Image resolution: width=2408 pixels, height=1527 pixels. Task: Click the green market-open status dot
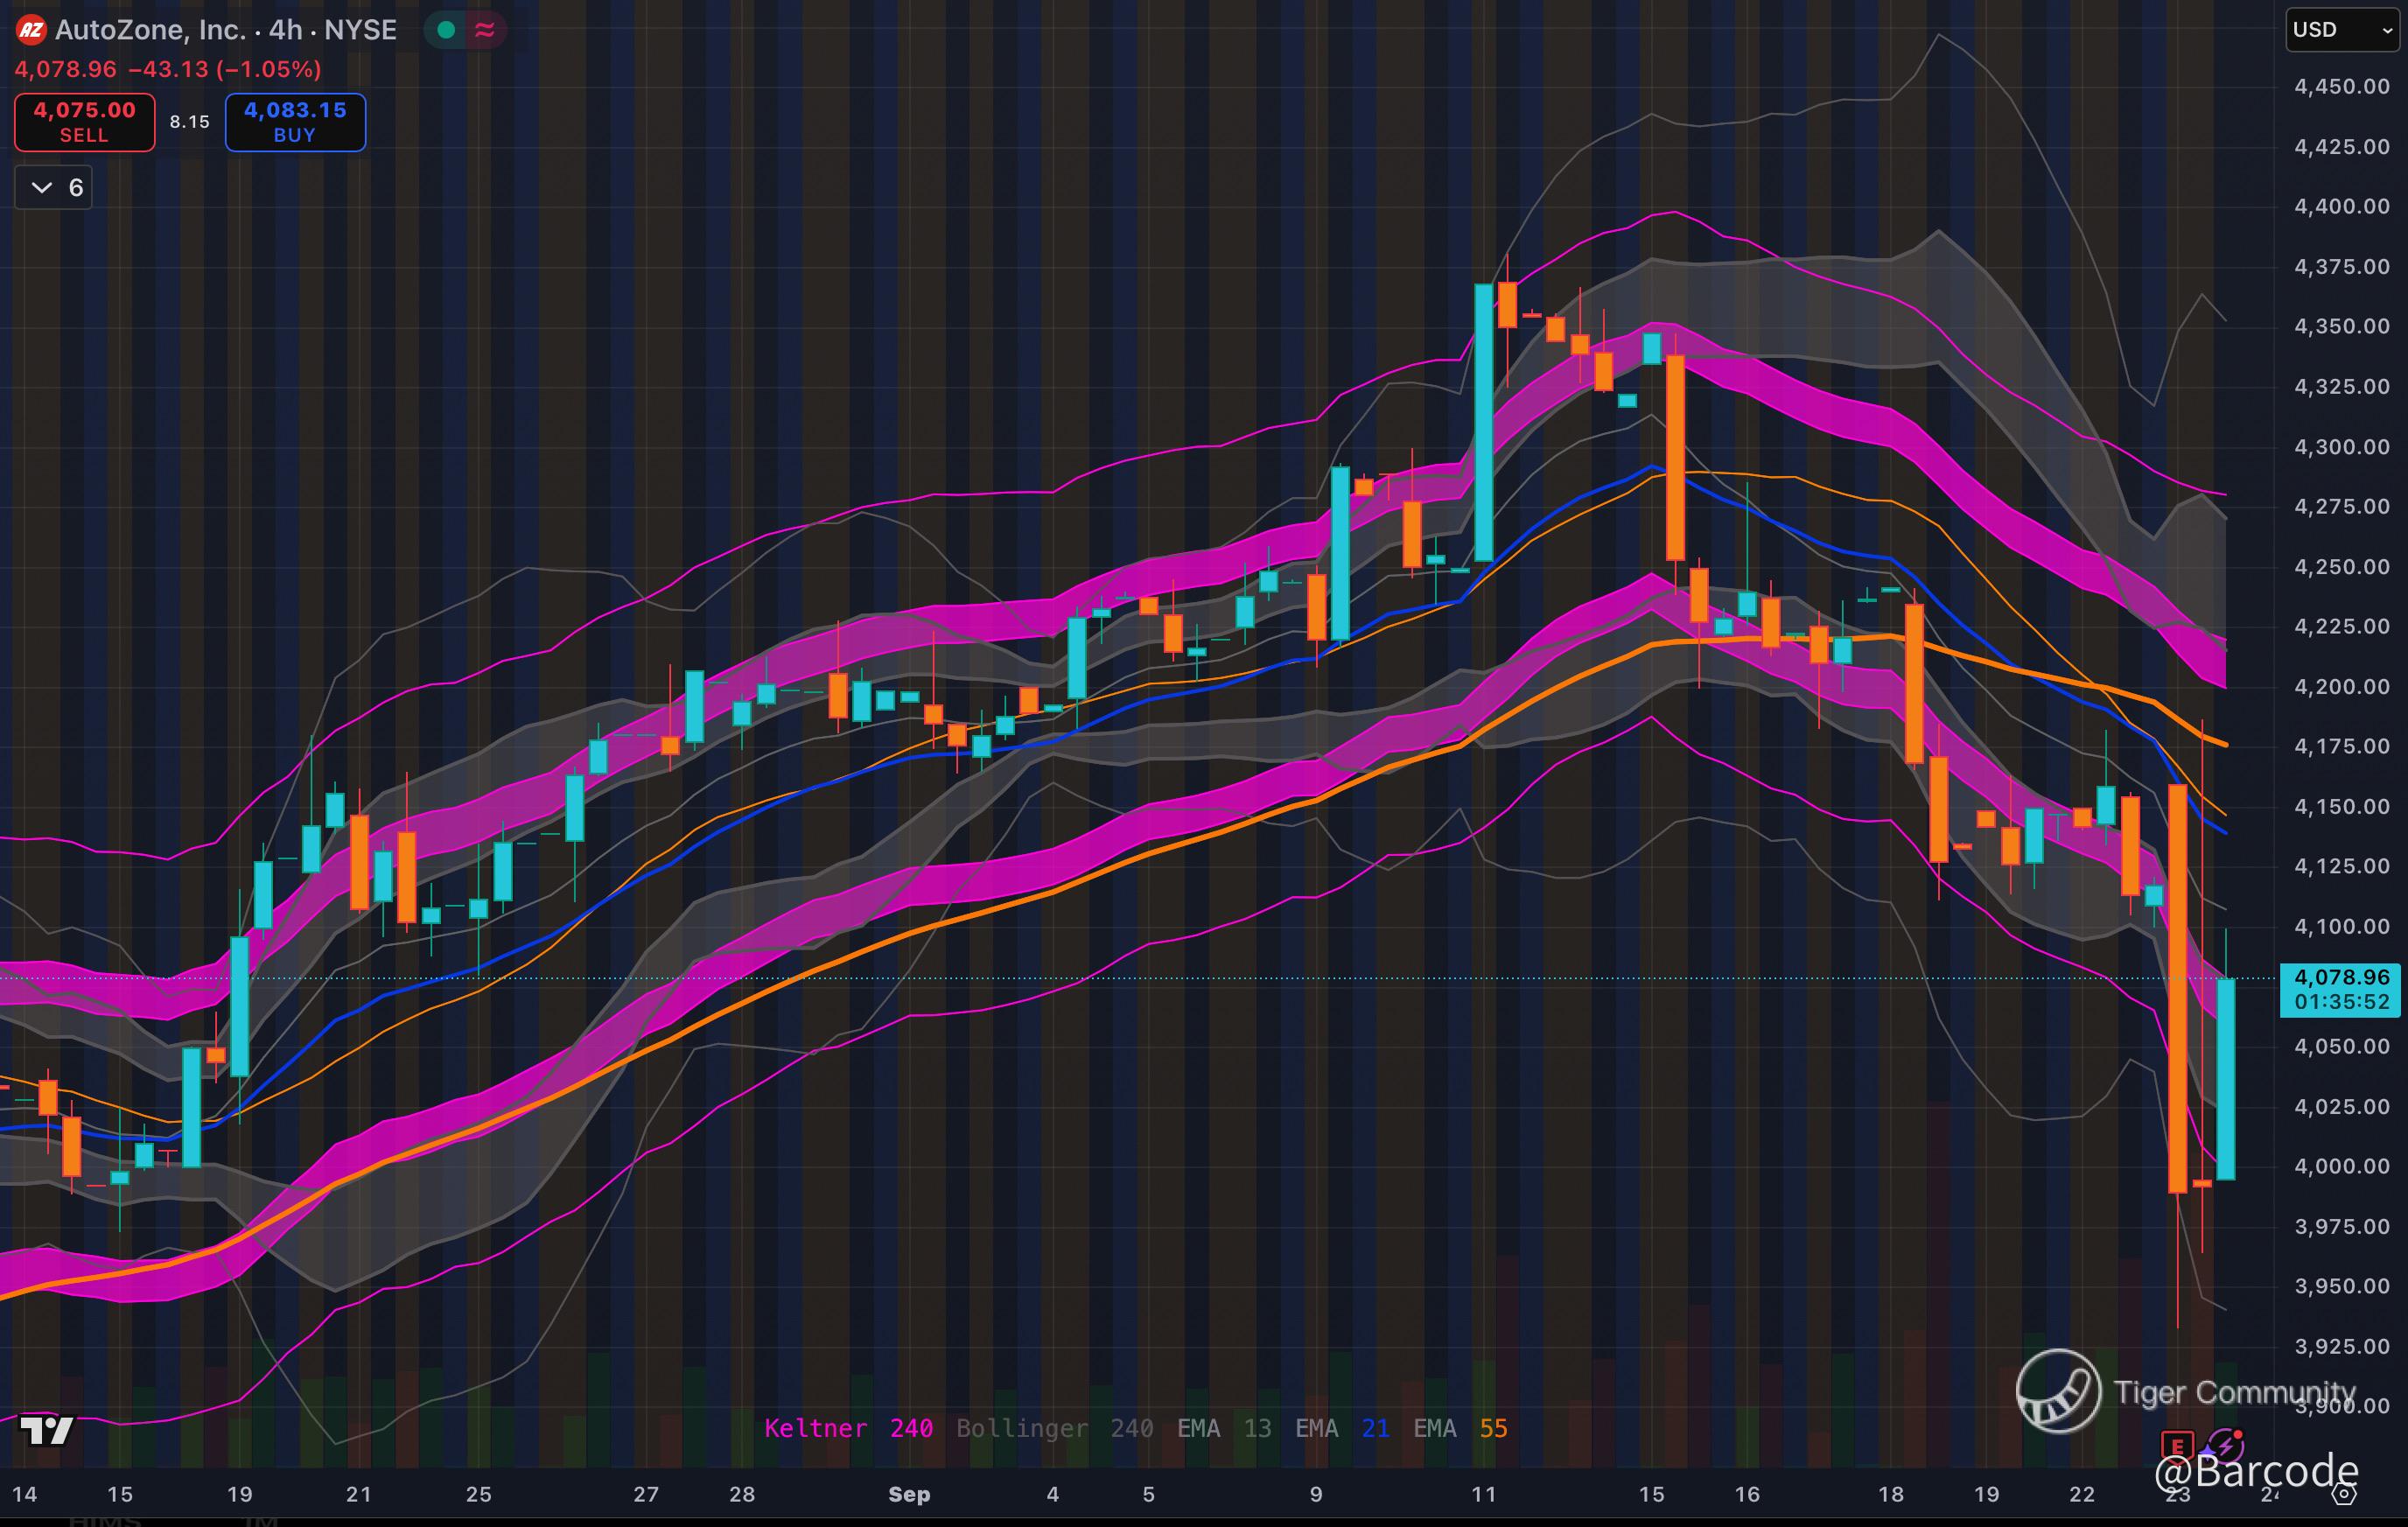pos(447,30)
